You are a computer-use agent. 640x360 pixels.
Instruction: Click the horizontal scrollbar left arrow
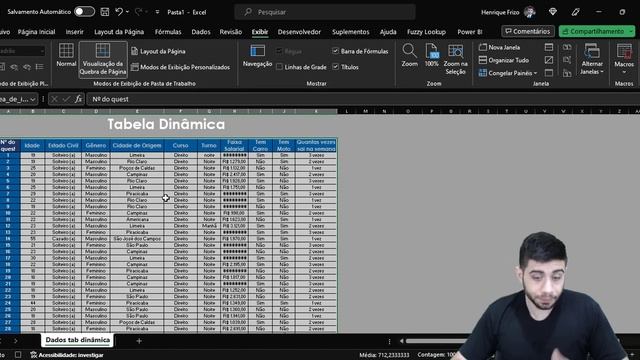pos(402,341)
